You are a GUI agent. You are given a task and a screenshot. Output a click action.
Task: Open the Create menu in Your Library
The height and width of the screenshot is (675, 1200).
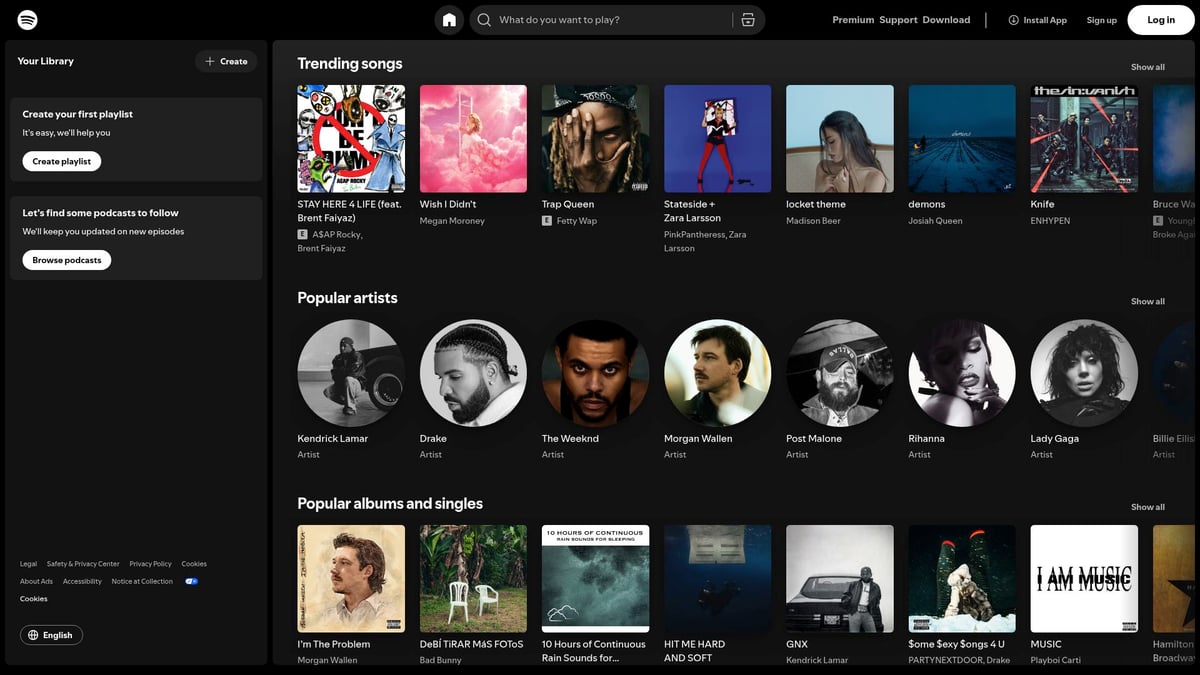point(226,60)
